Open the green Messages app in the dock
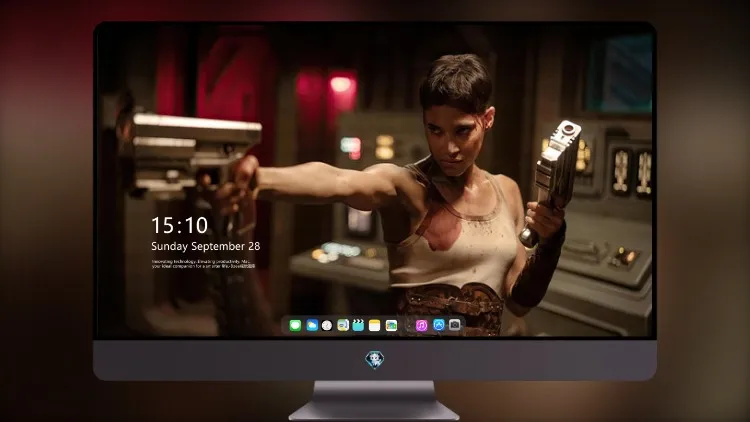750x422 pixels. pyautogui.click(x=295, y=325)
